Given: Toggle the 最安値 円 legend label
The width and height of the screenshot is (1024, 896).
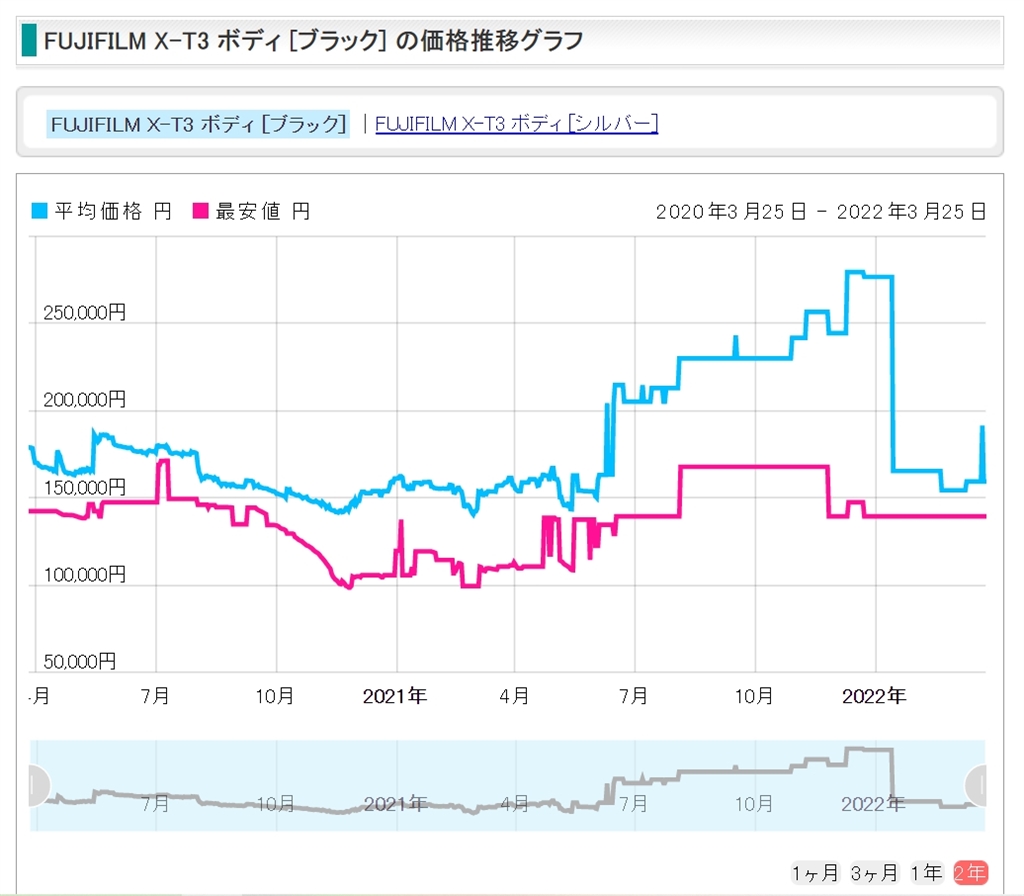Looking at the screenshot, I should (262, 211).
